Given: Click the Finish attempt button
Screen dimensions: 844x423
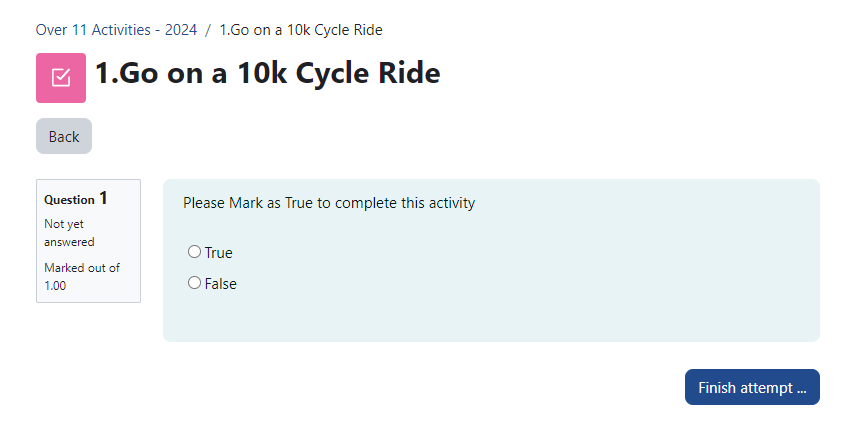Looking at the screenshot, I should pos(751,387).
